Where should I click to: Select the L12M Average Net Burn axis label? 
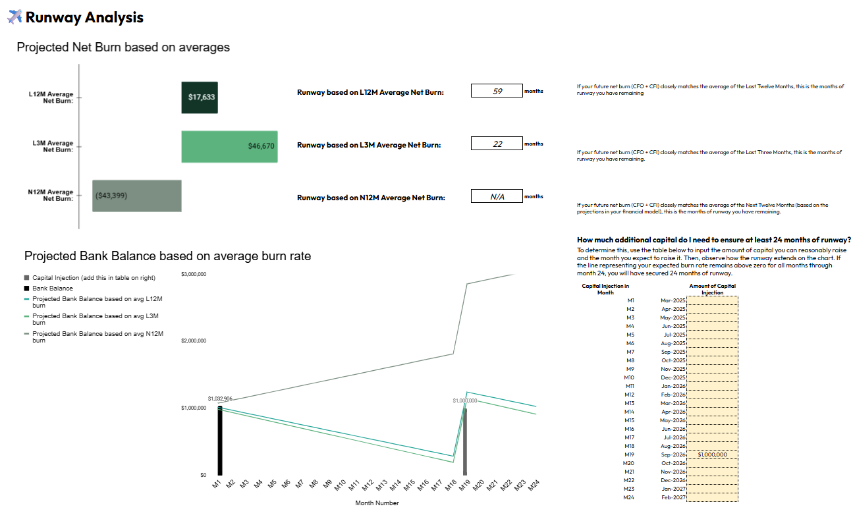51,97
